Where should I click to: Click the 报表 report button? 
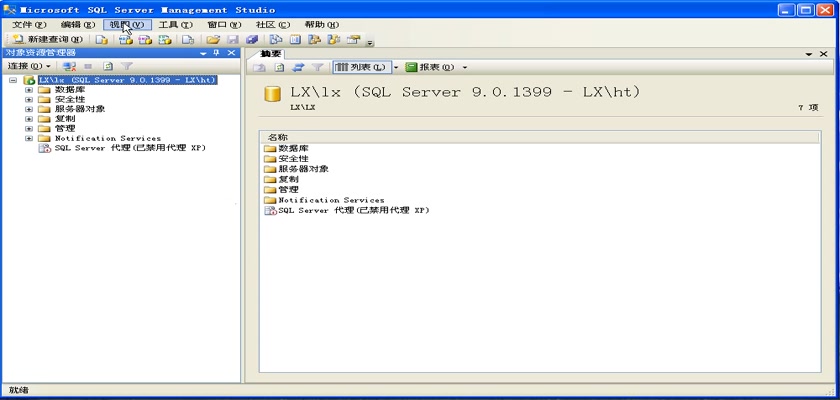[x=430, y=67]
